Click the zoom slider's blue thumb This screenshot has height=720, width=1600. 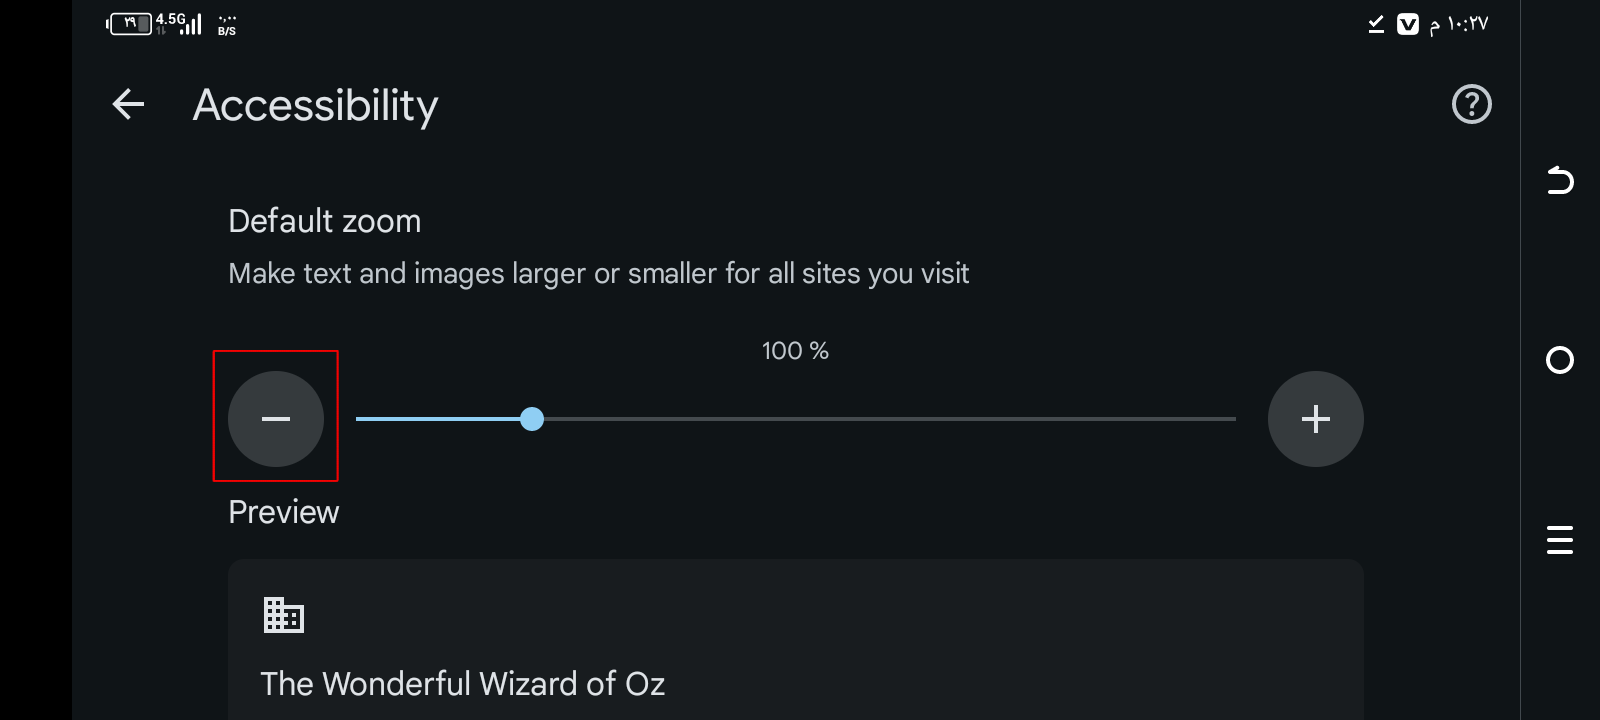click(x=532, y=419)
